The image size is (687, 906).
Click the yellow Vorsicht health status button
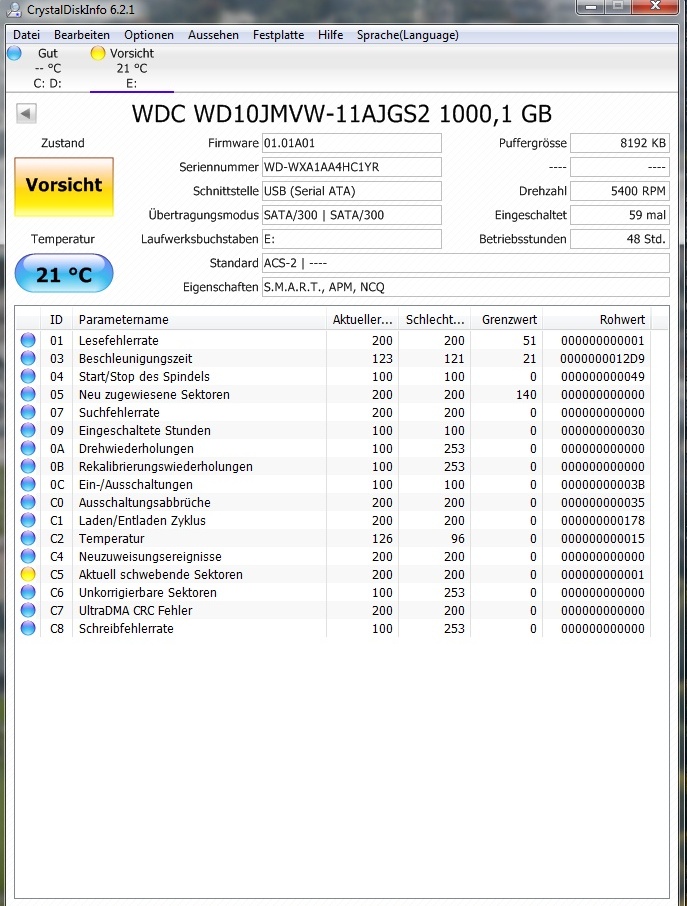pyautogui.click(x=64, y=187)
